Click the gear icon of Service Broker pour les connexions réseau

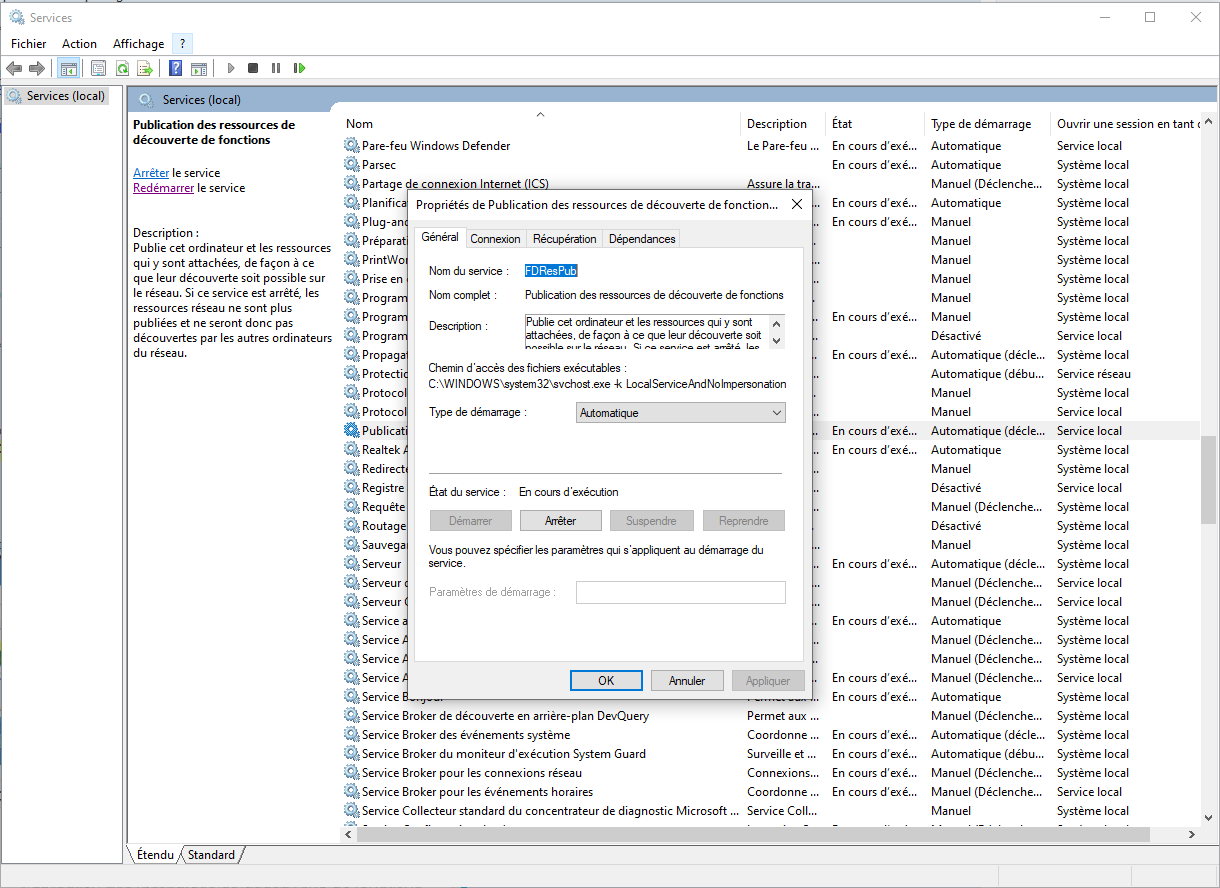(351, 773)
